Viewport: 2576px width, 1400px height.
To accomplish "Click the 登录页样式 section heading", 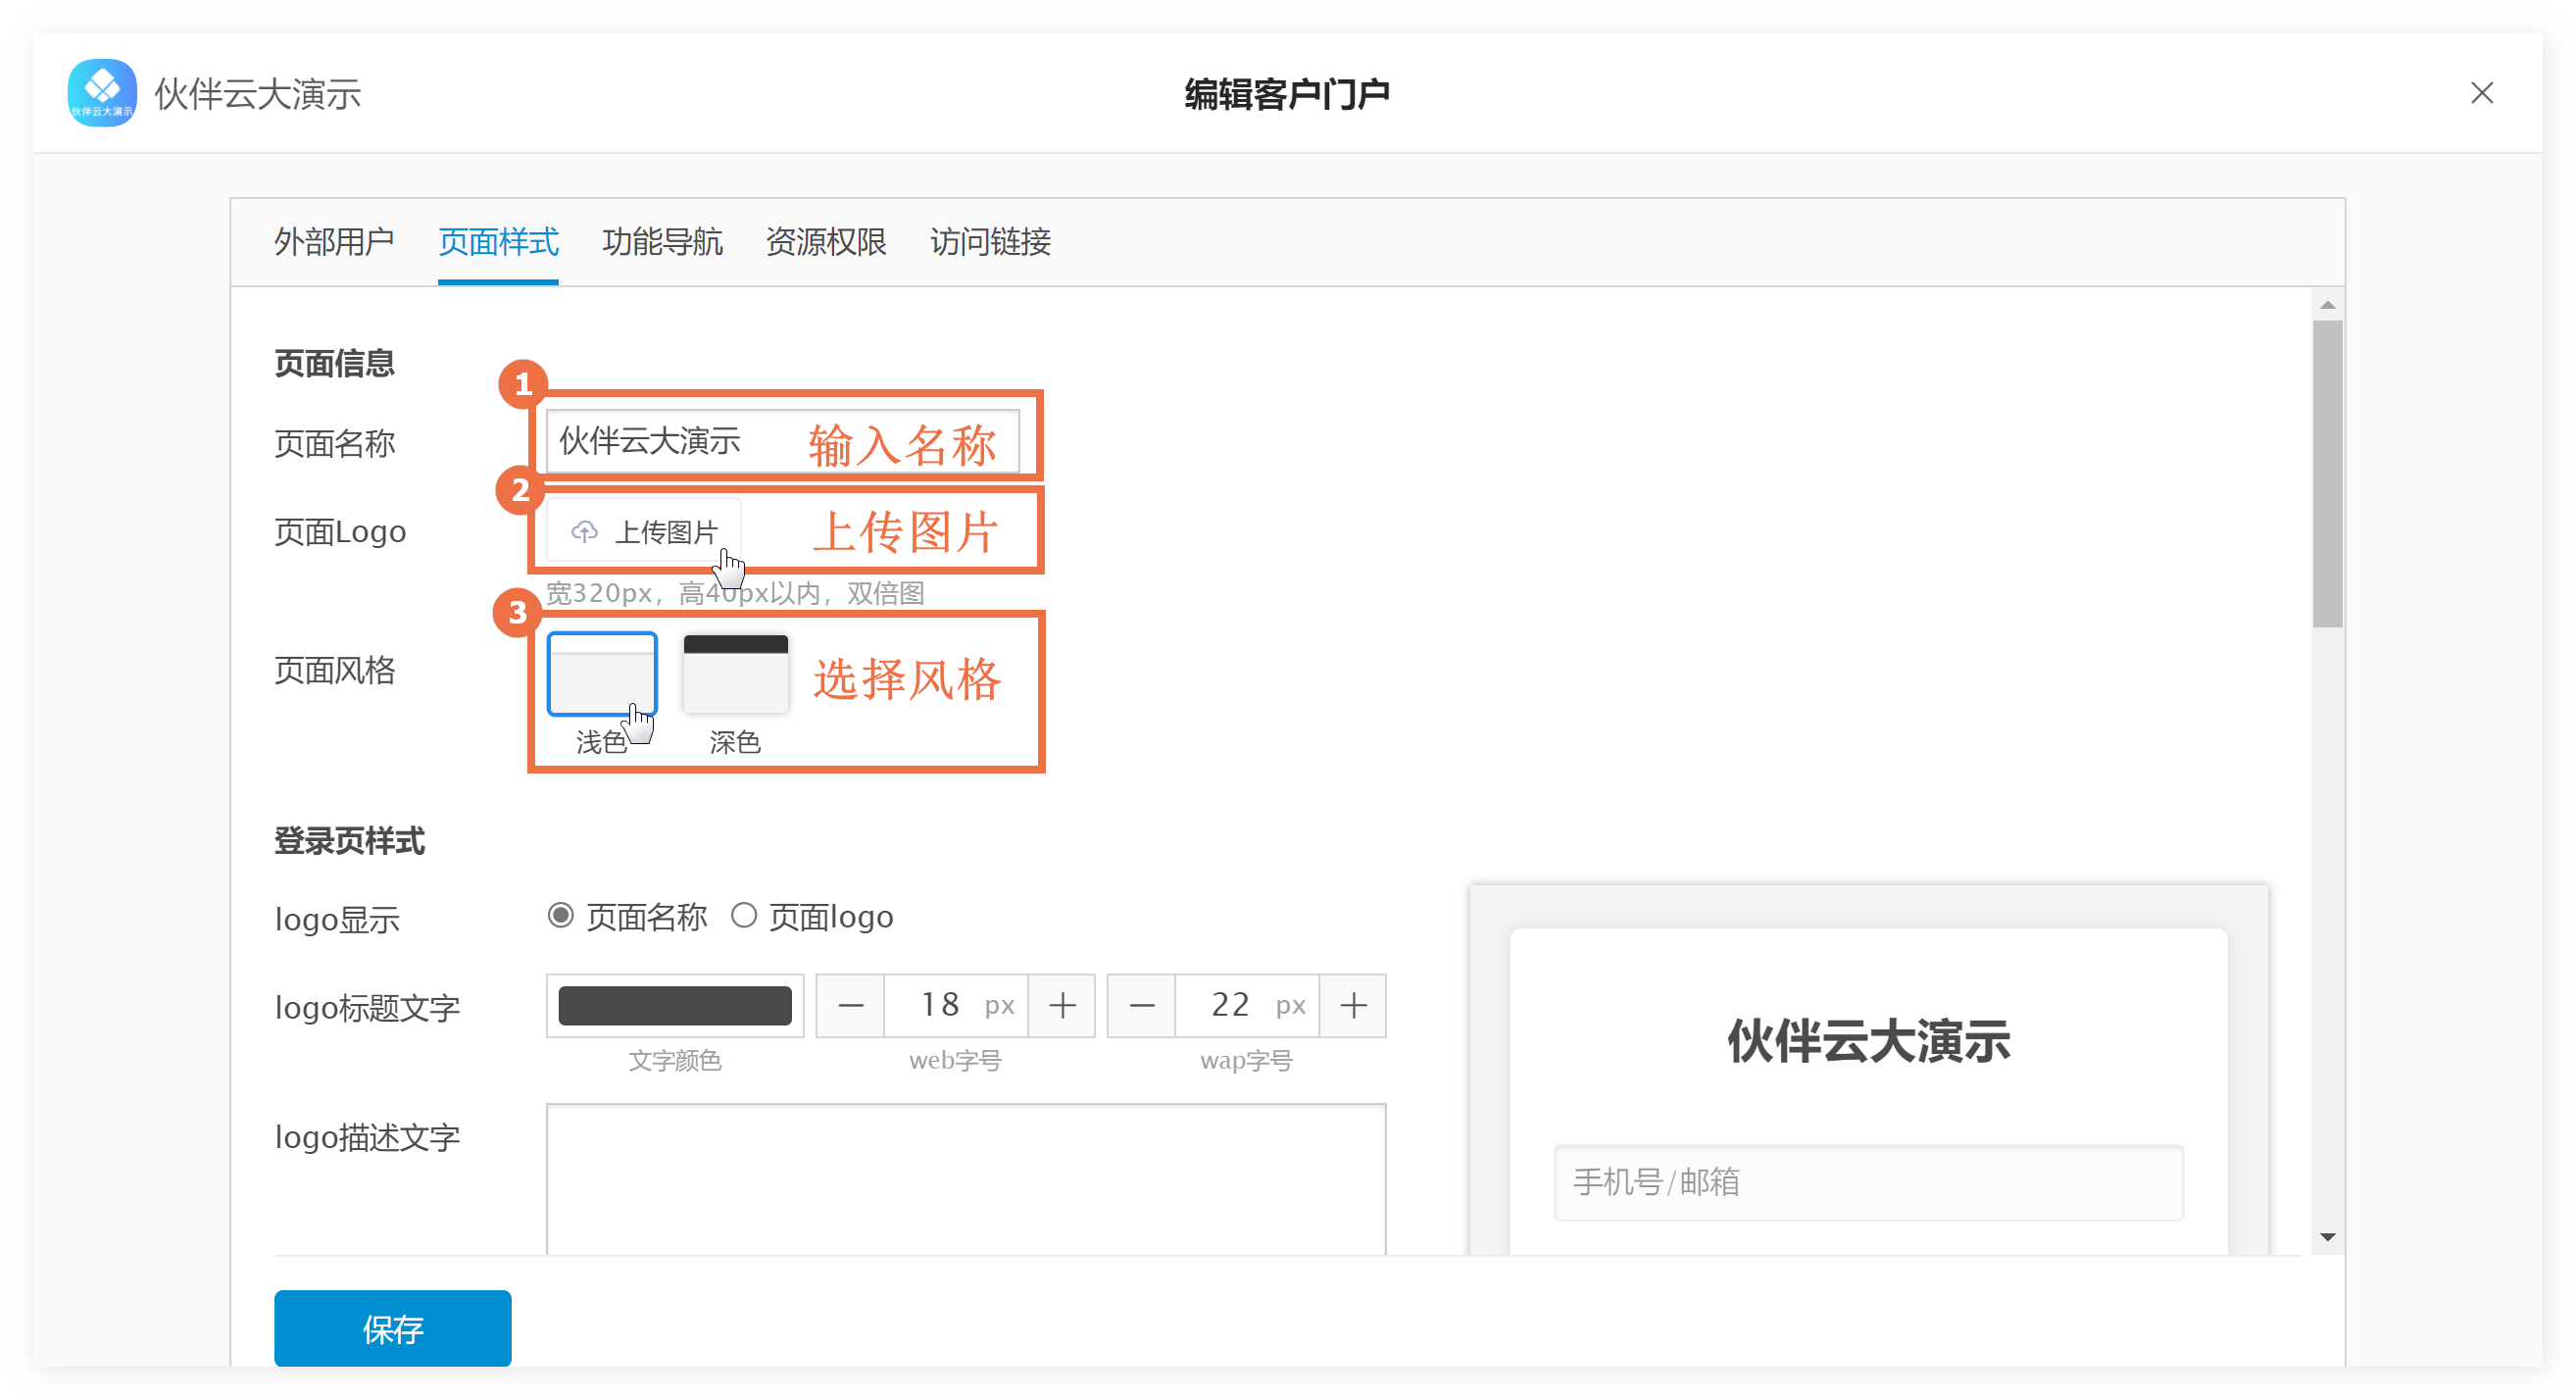I will tap(349, 841).
